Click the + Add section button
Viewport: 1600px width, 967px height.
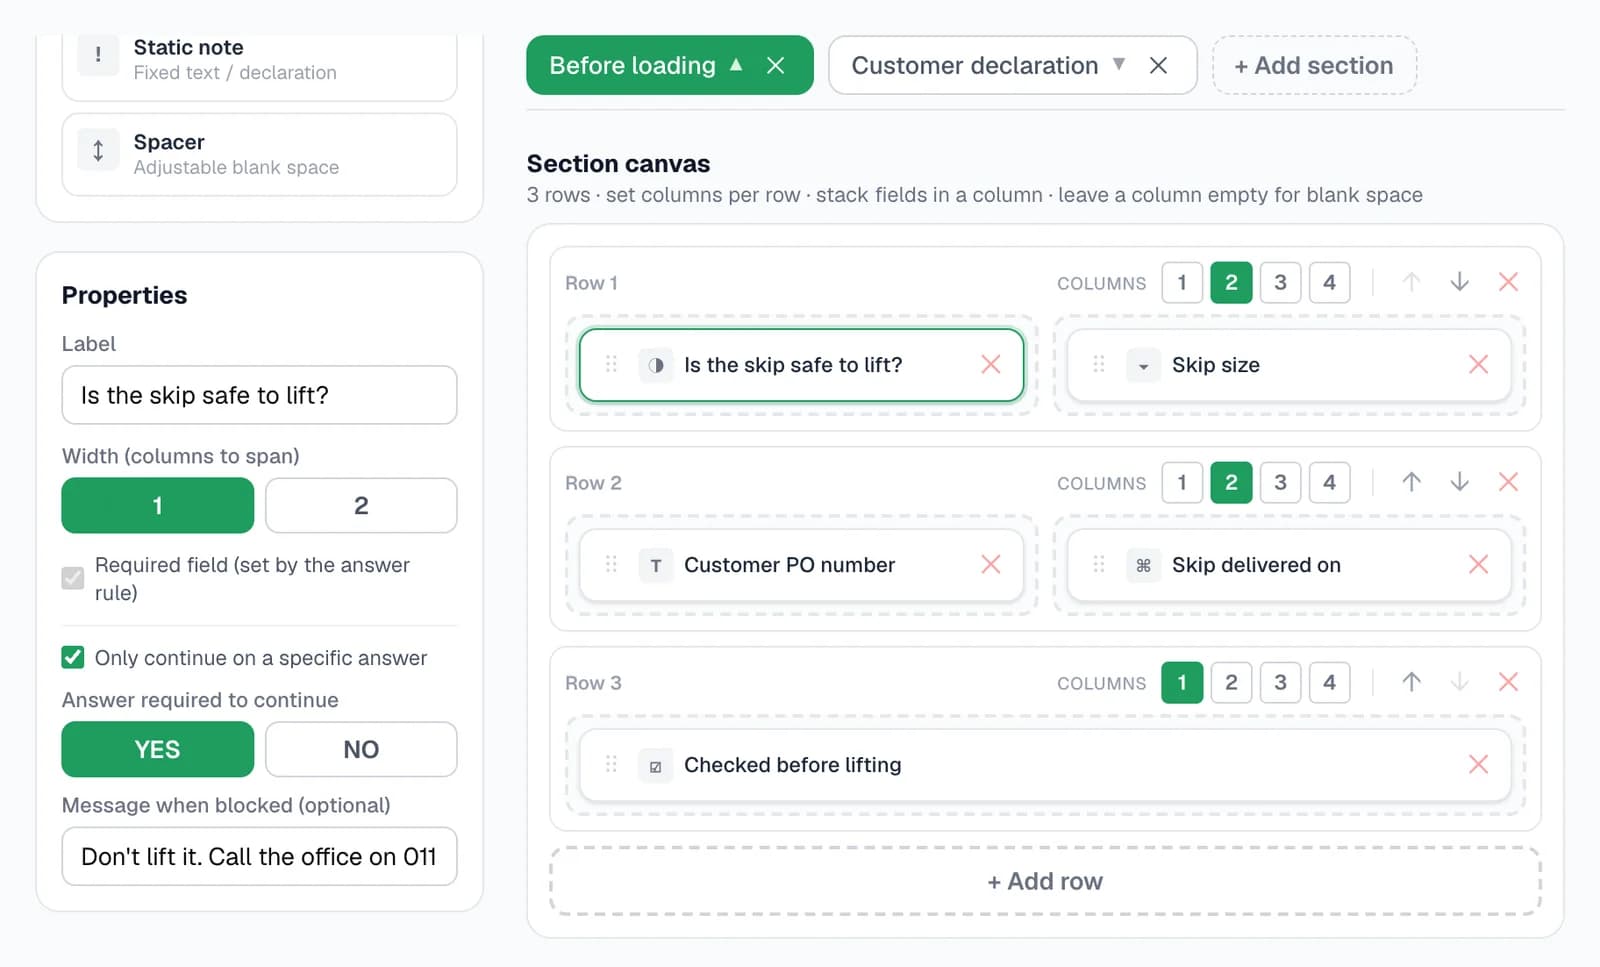click(x=1314, y=65)
